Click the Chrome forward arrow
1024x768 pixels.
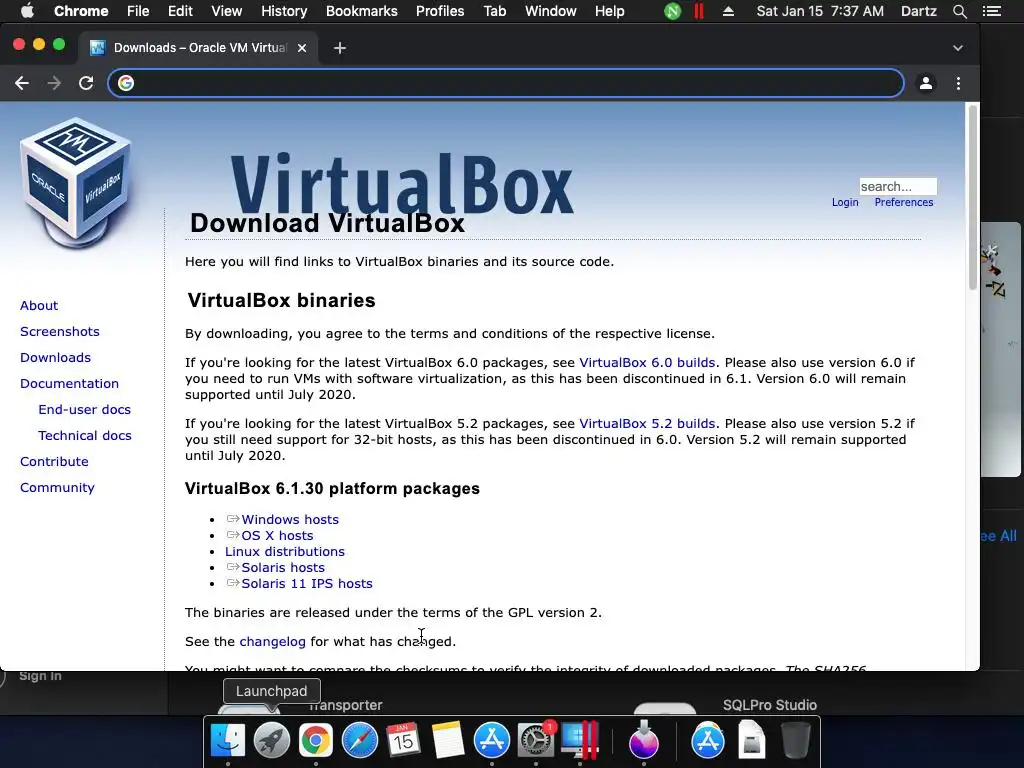(54, 84)
